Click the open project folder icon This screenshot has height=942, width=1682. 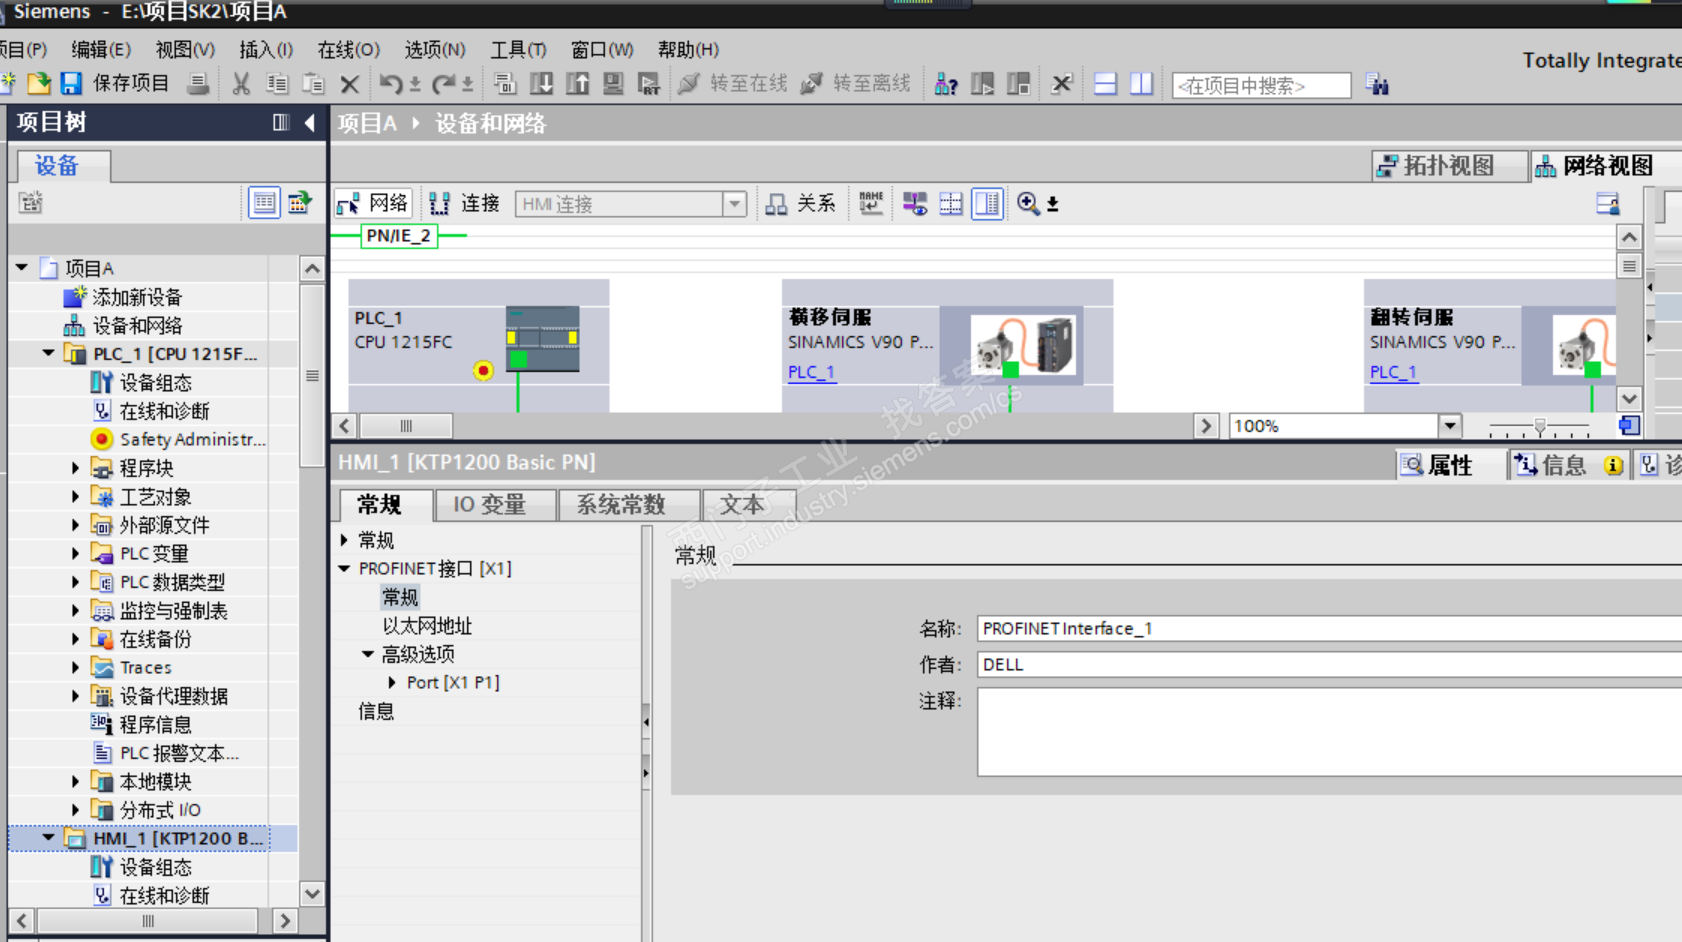39,84
